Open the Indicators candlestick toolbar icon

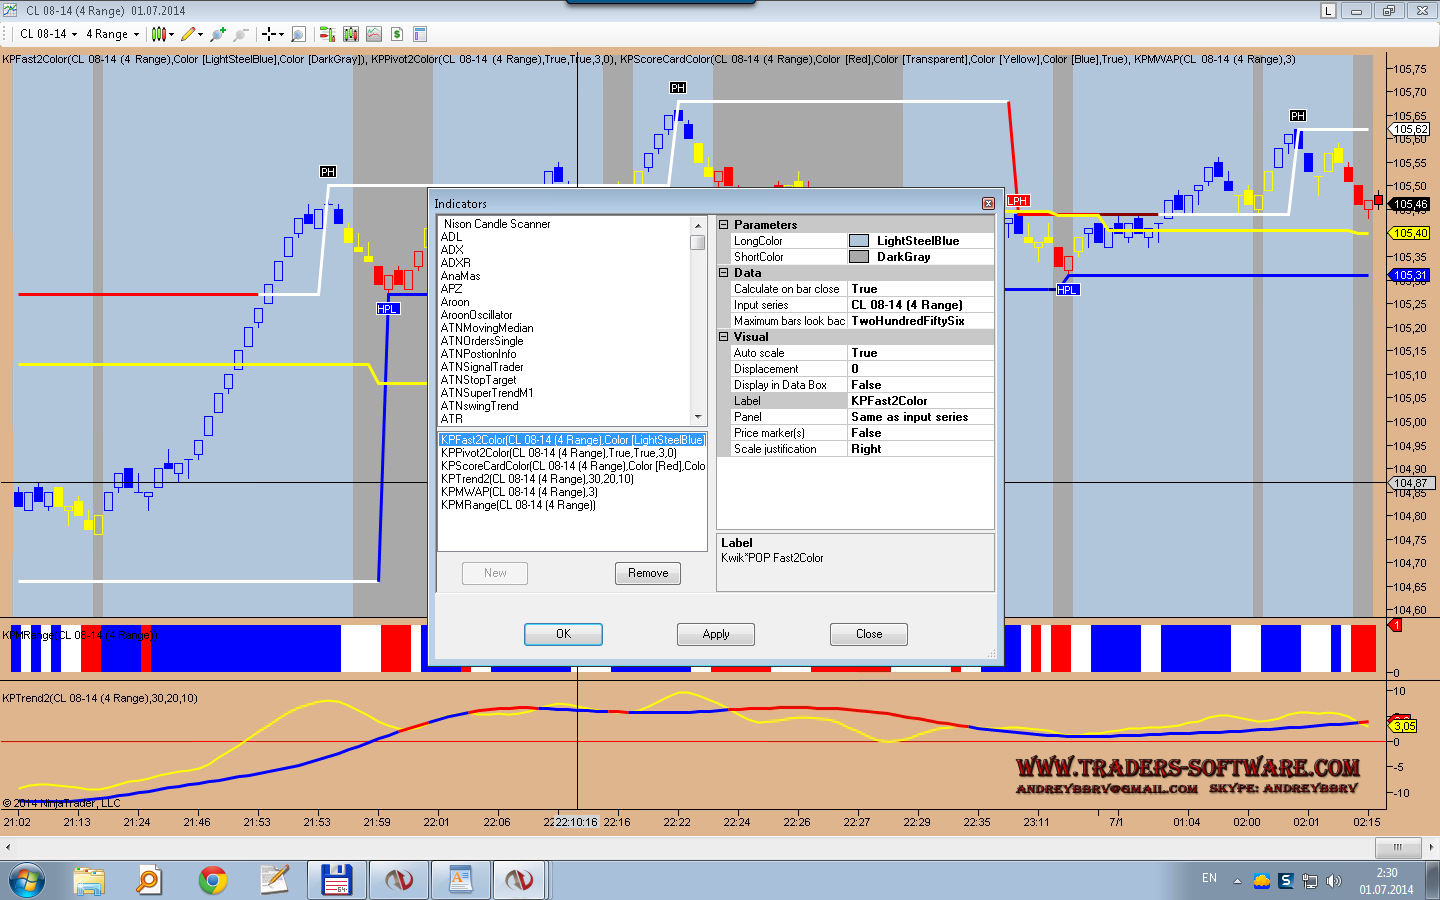351,34
